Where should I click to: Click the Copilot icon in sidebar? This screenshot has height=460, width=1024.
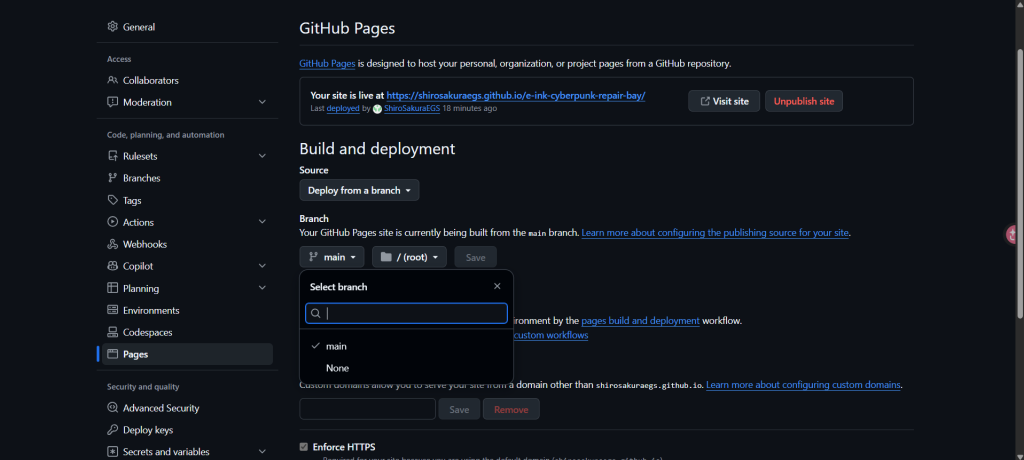(112, 266)
